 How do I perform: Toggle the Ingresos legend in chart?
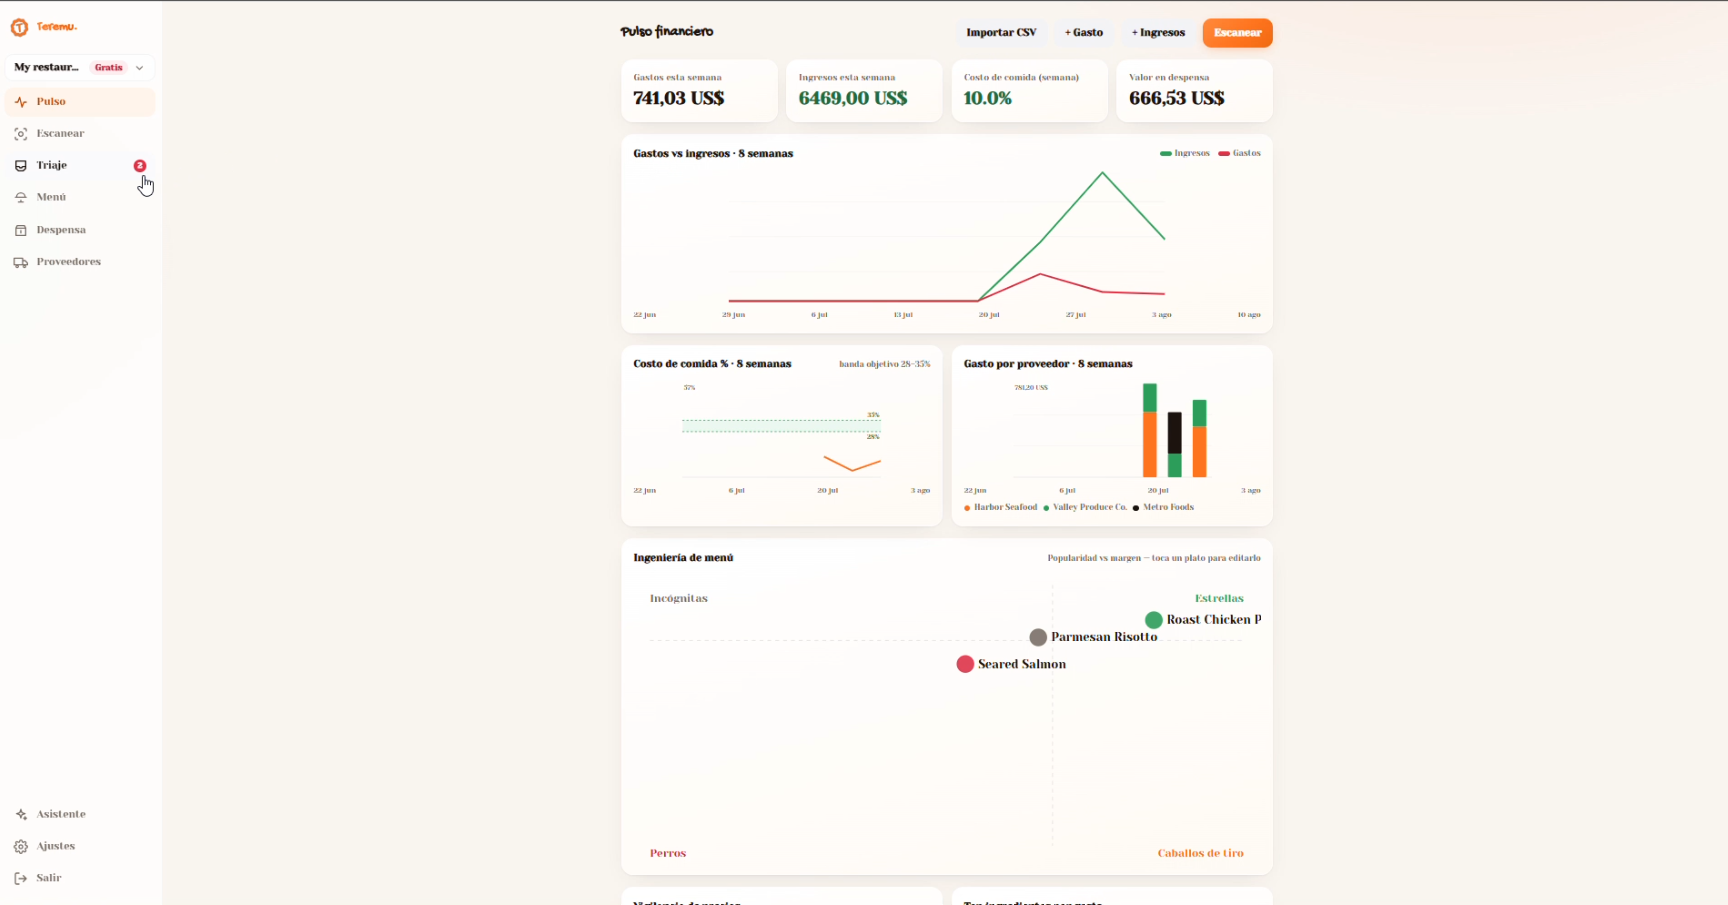point(1185,153)
